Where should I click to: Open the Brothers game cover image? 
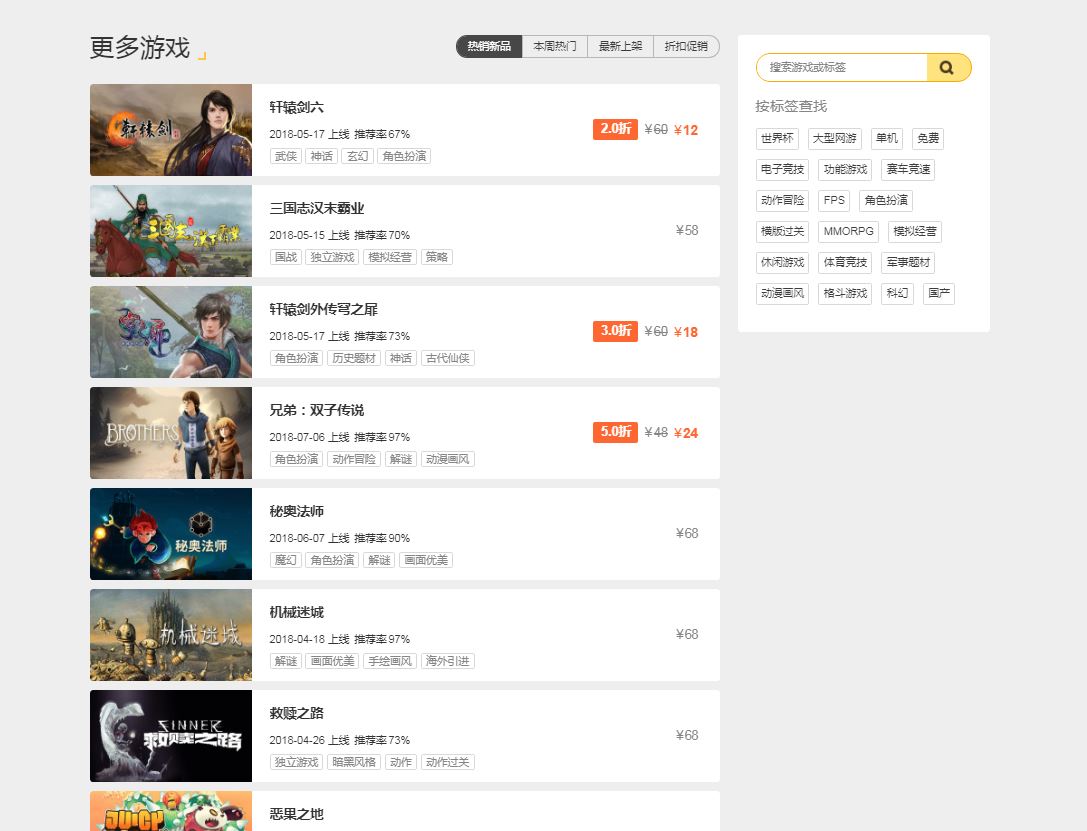pyautogui.click(x=171, y=433)
